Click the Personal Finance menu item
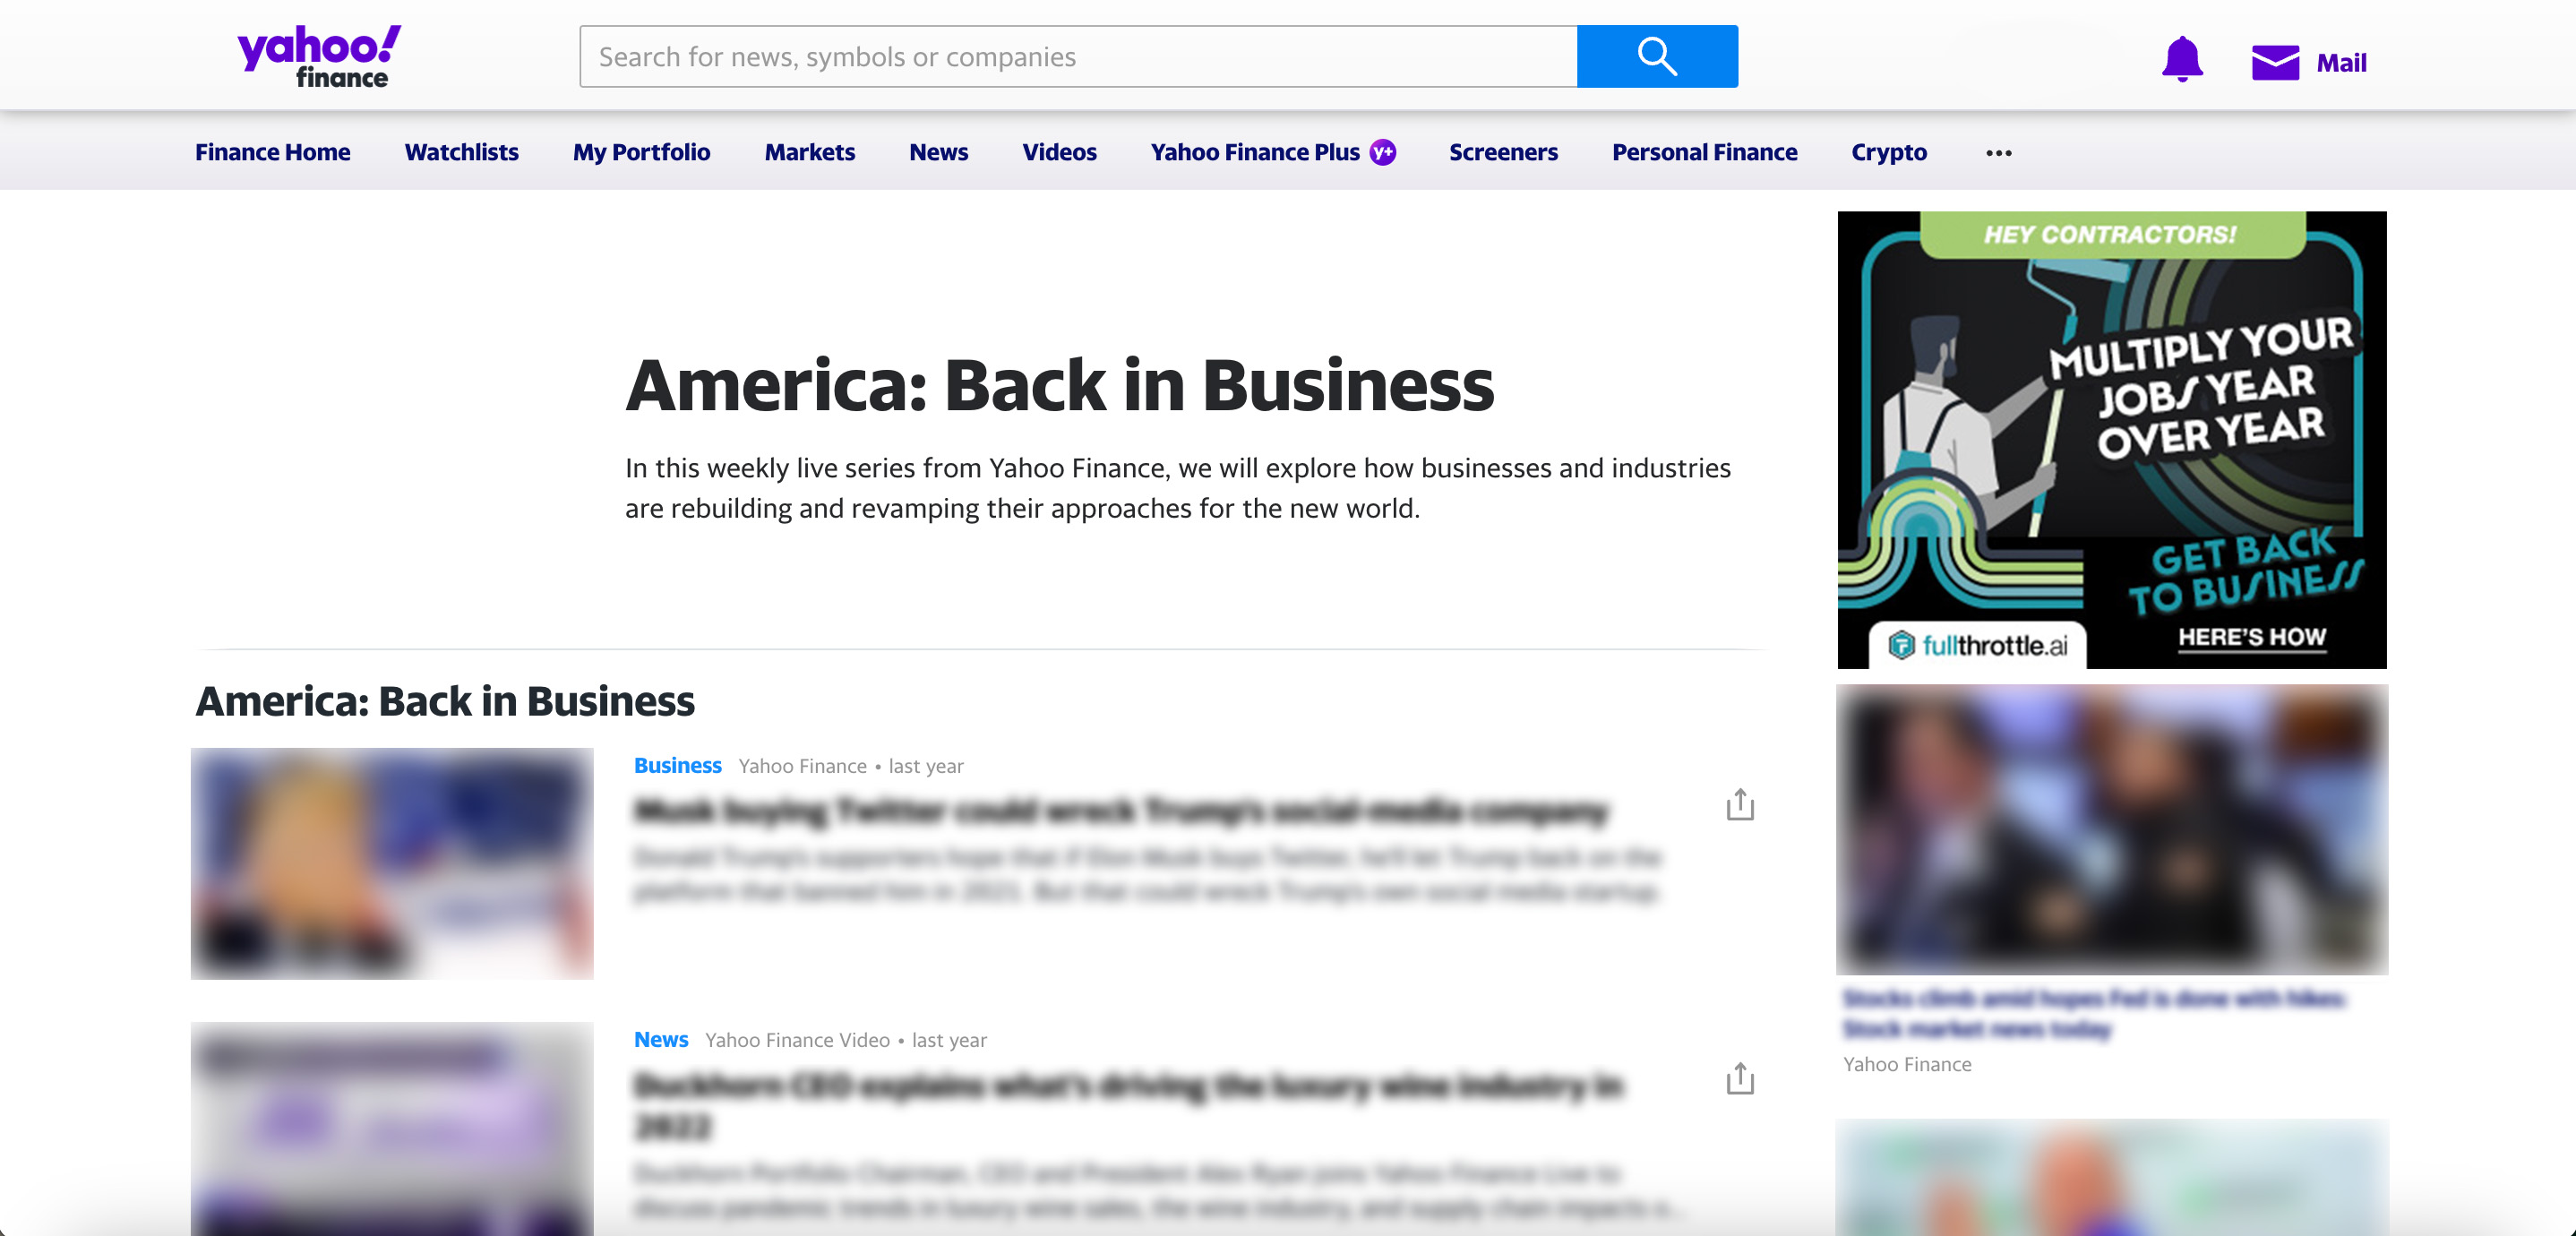The image size is (2576, 1236). pos(1704,152)
